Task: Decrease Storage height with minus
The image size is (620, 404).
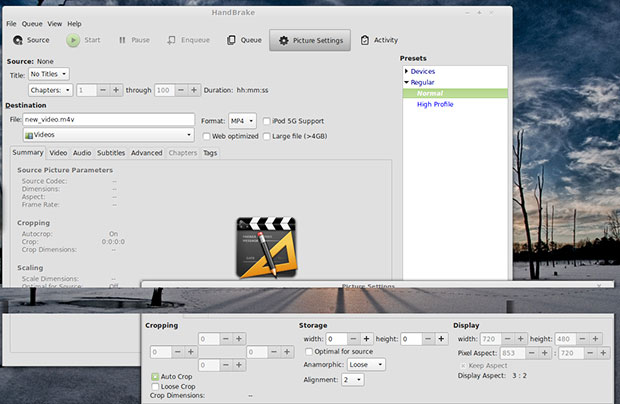Action: coord(428,339)
